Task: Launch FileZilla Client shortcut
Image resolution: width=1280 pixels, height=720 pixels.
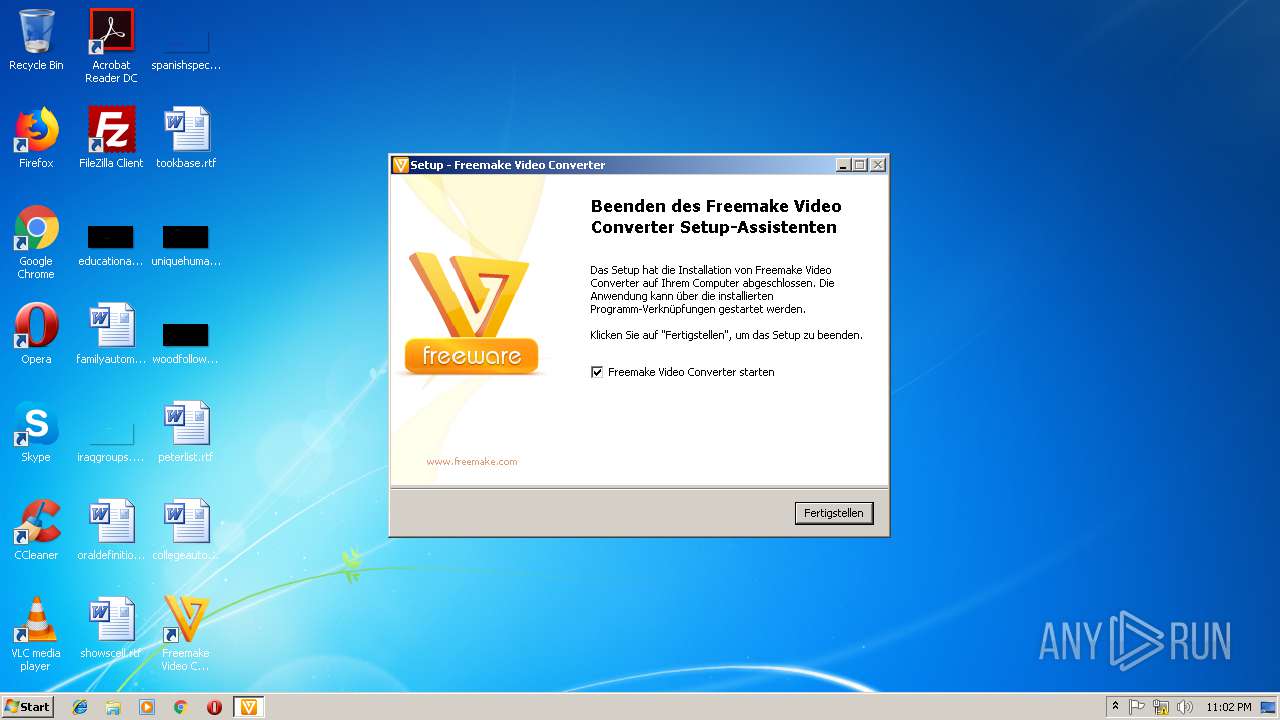Action: [x=111, y=138]
